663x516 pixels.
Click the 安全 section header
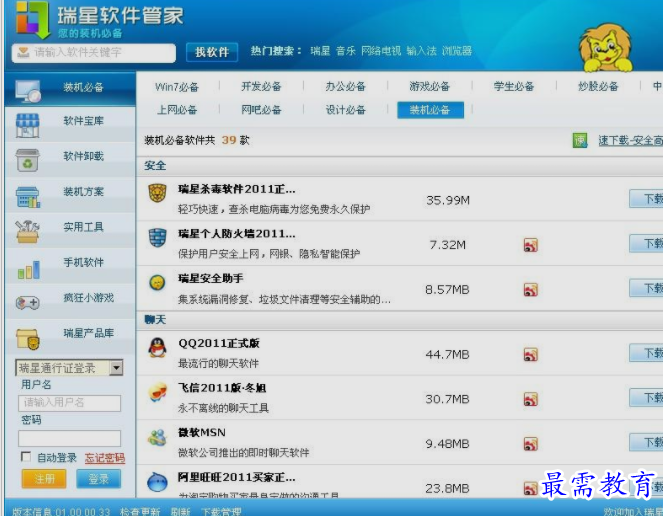(x=155, y=166)
